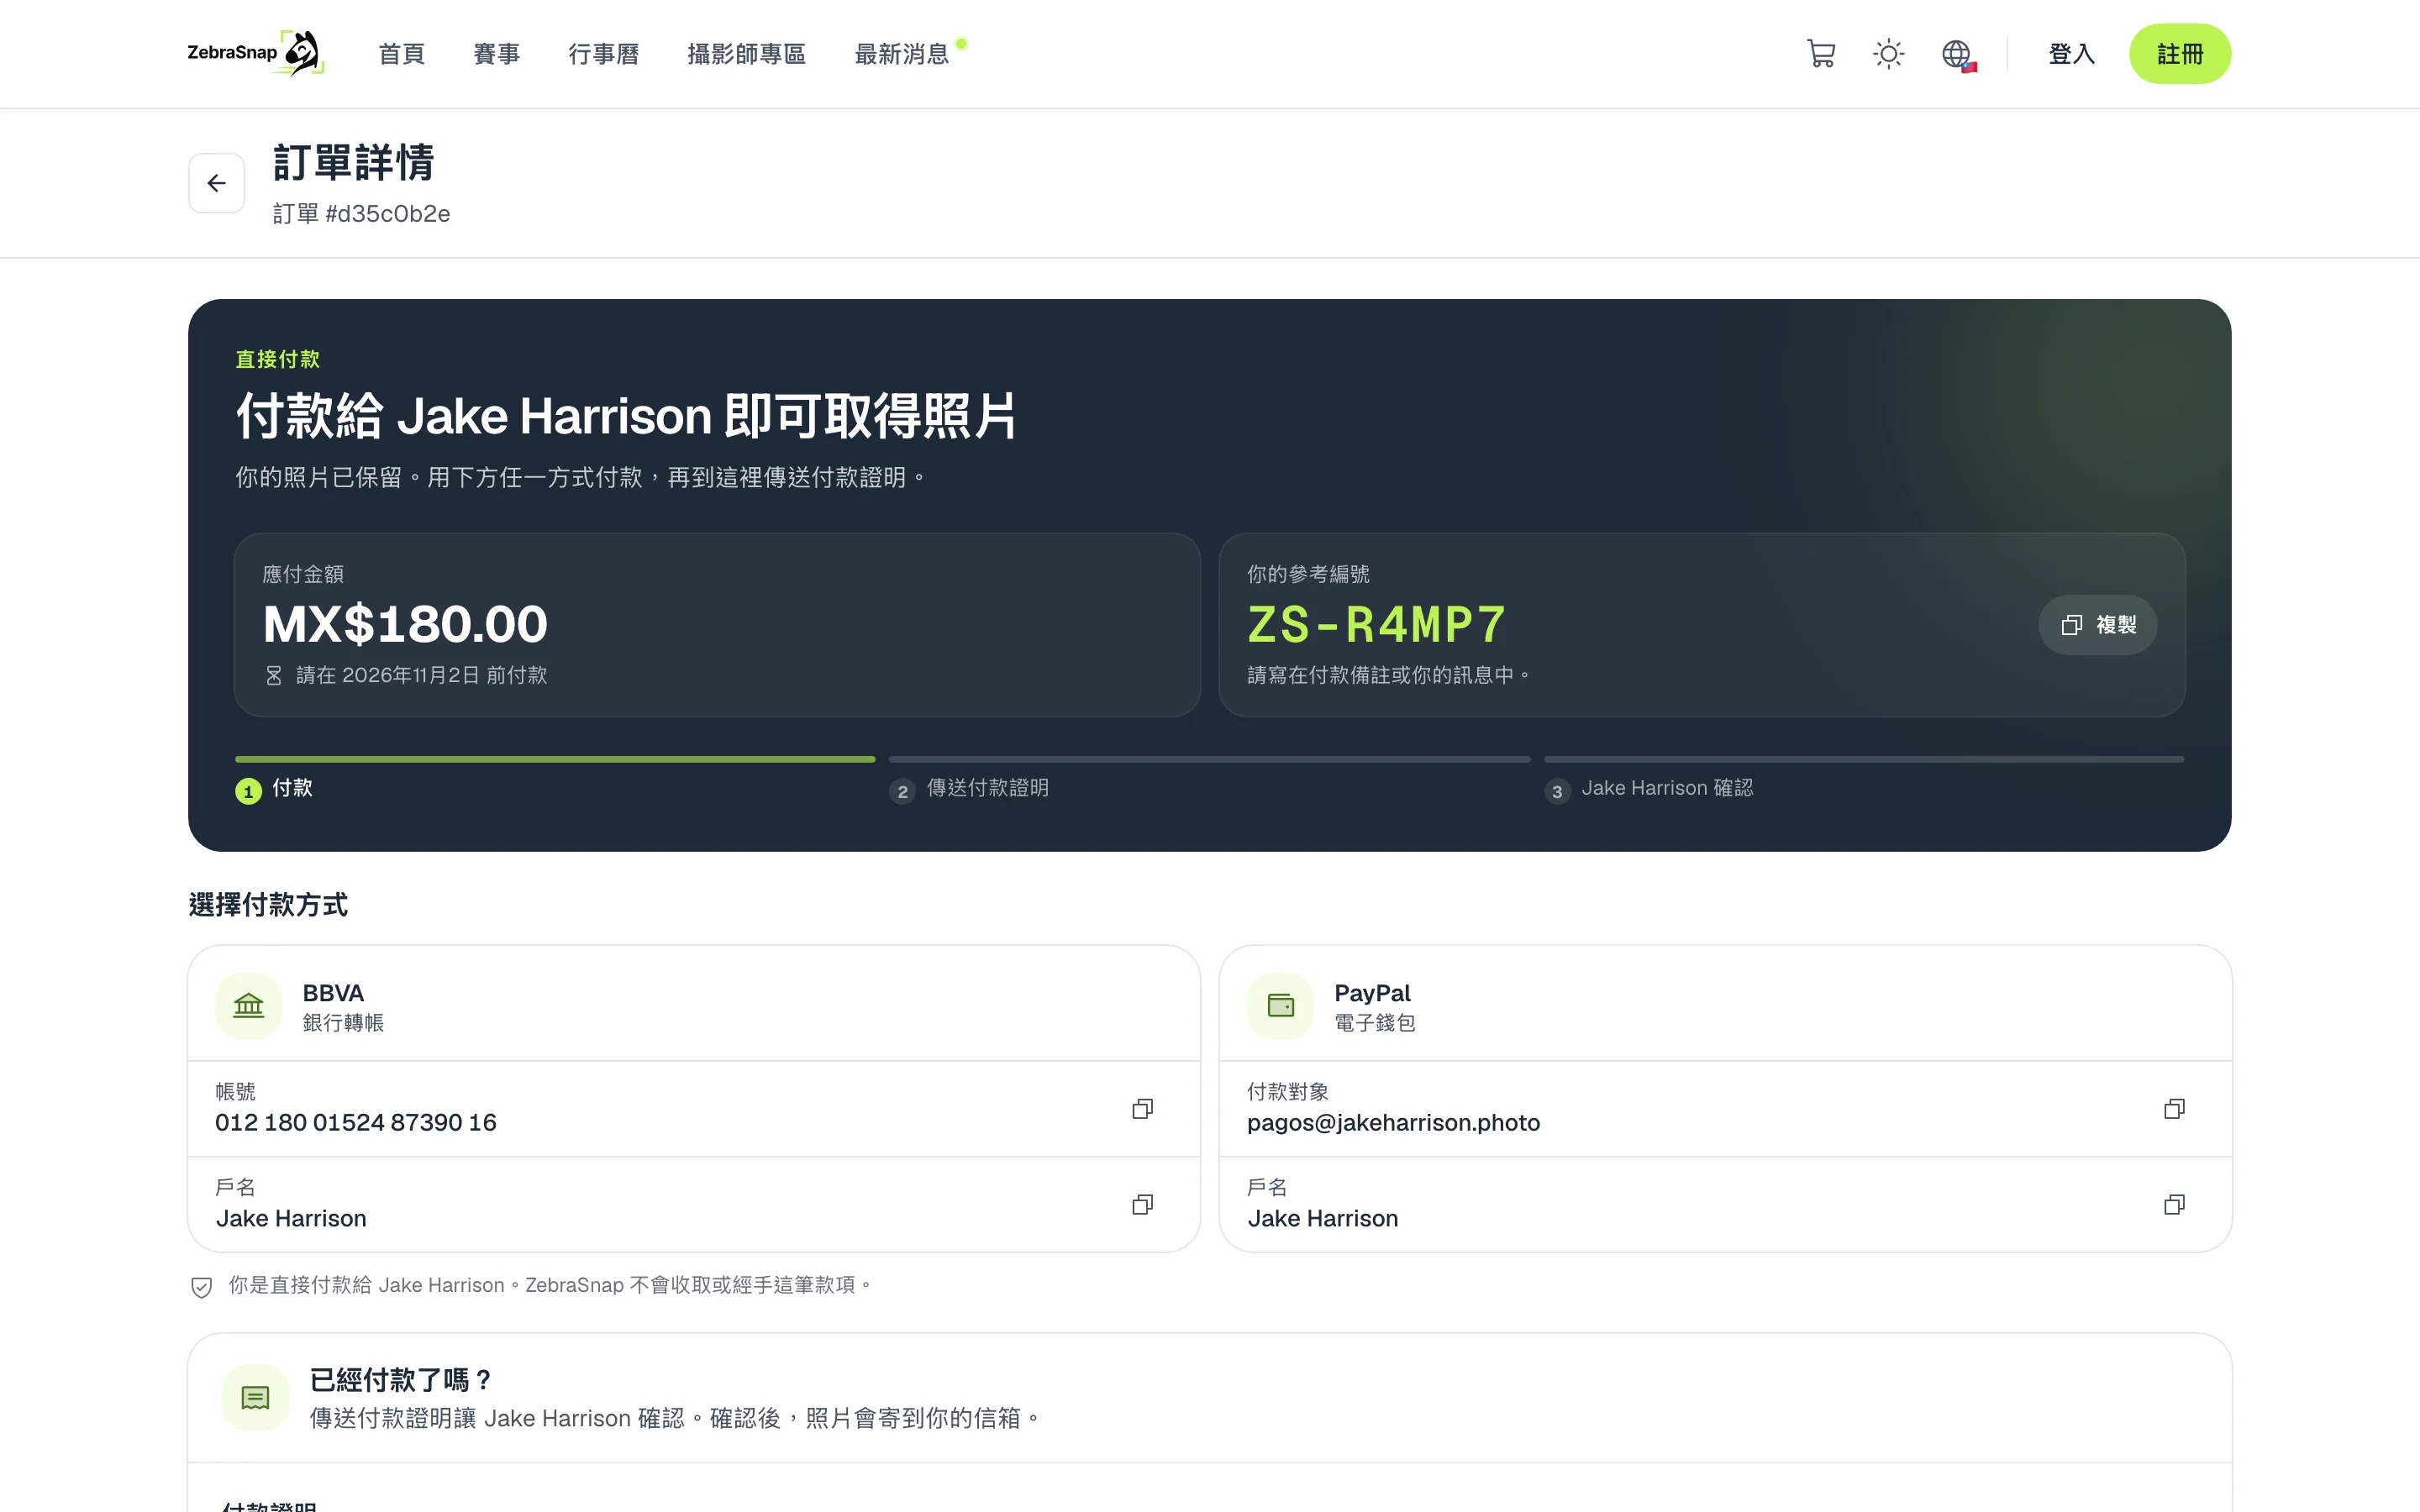Click the 選擇付款方式 section heading
Screen dimensions: 2420x1512
268,905
